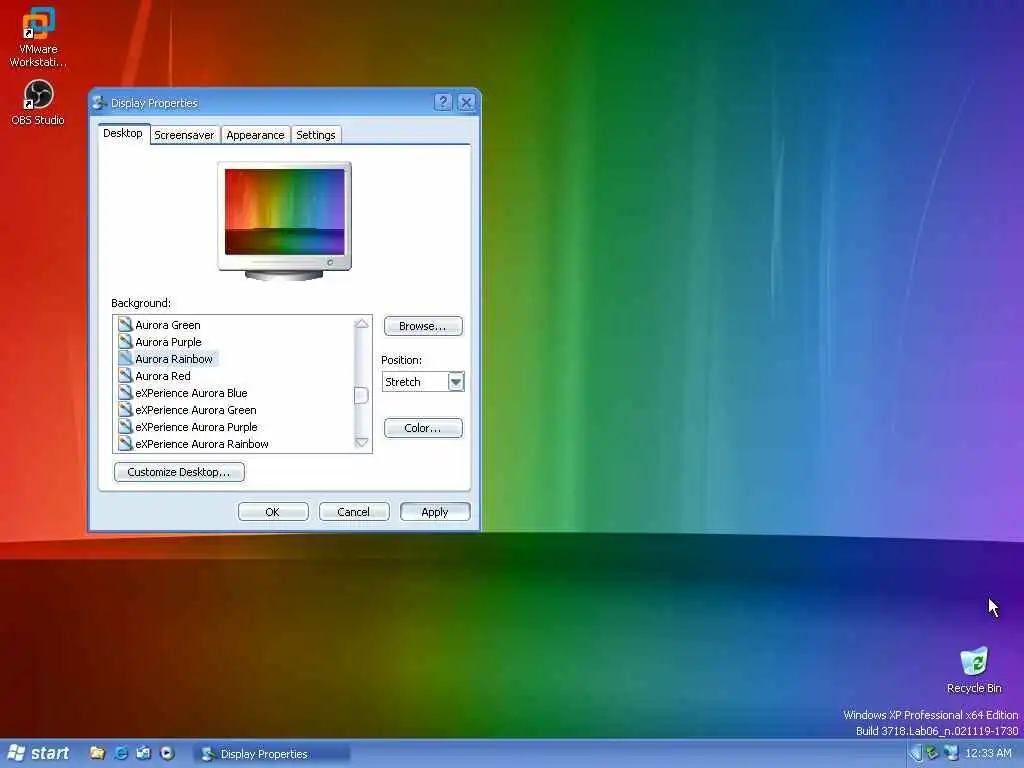This screenshot has width=1024, height=768.
Task: Click Customize Desktop... button
Action: (179, 472)
